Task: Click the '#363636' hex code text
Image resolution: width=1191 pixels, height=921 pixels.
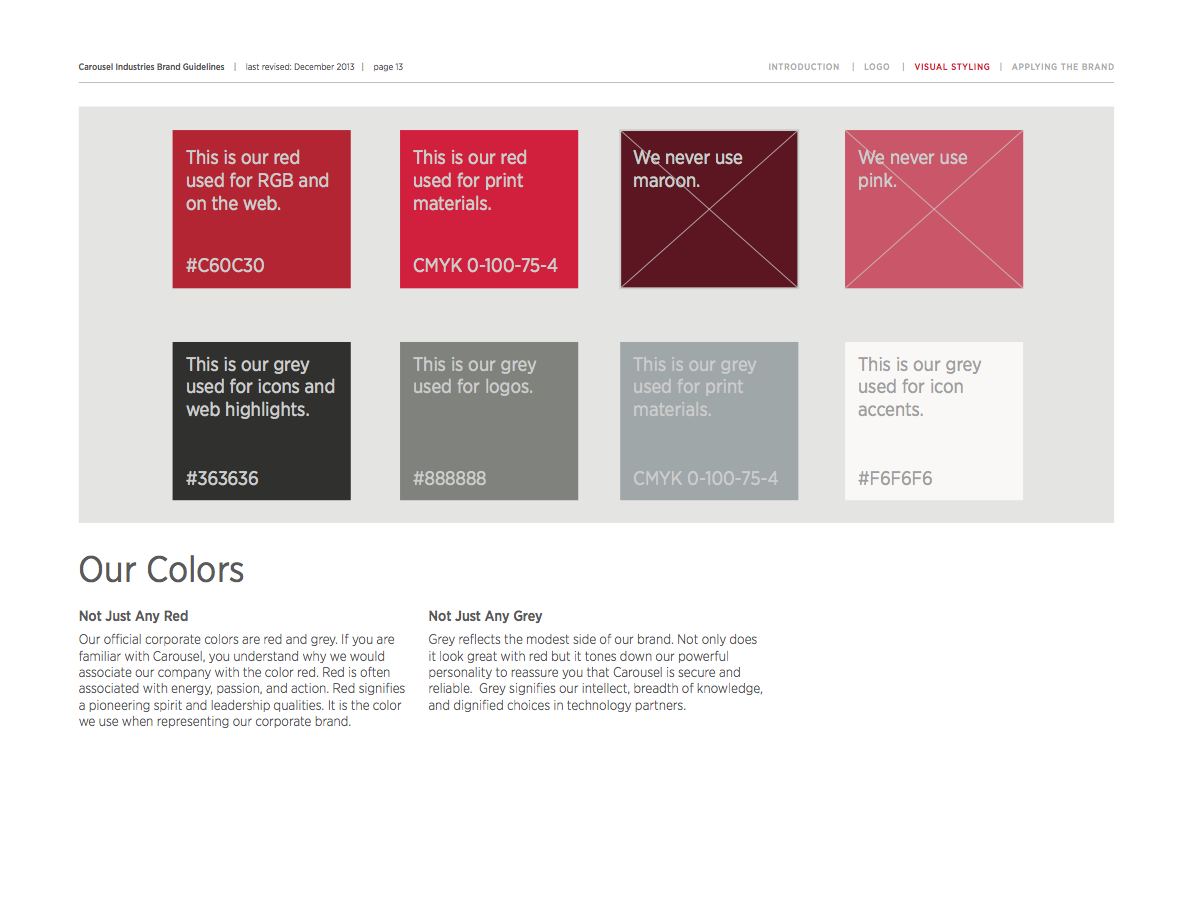Action: [x=222, y=478]
